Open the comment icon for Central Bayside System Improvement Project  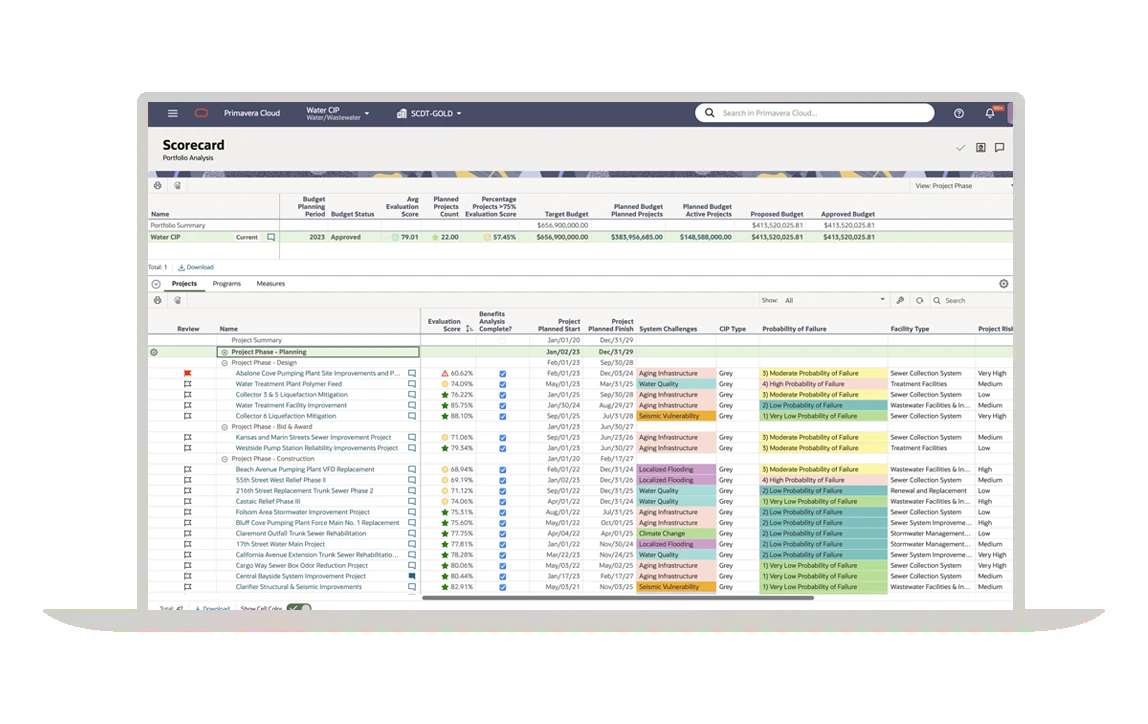411,577
